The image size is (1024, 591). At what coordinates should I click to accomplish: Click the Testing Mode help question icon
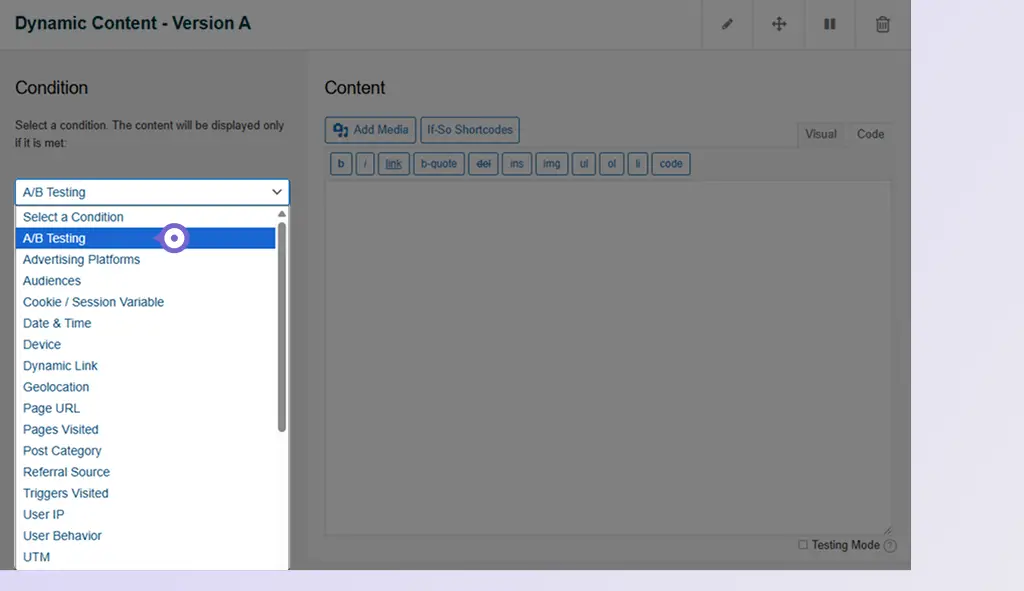tap(890, 545)
